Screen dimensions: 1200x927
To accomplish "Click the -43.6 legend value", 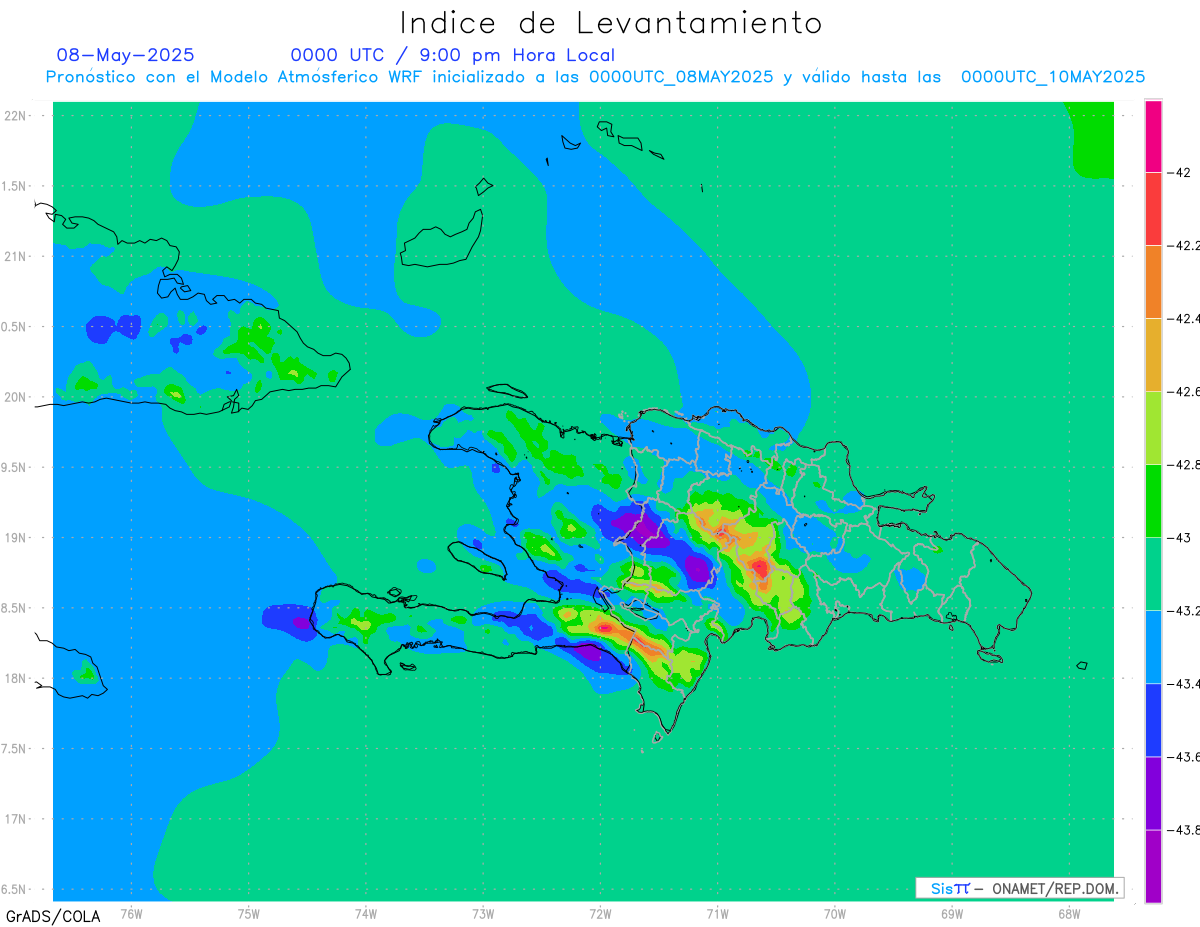I will coord(1185,757).
